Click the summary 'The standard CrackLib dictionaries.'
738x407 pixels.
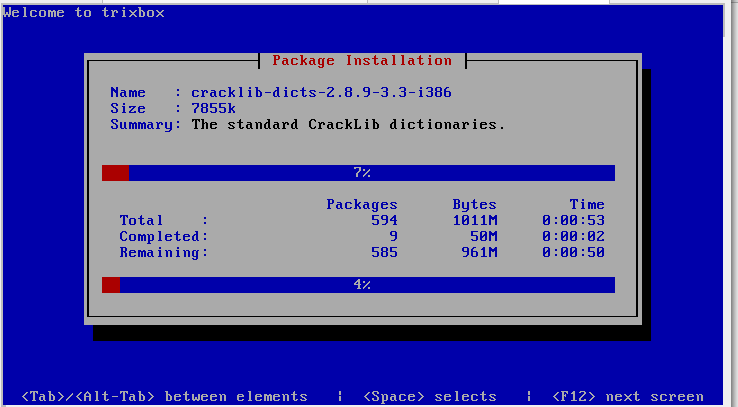(348, 124)
